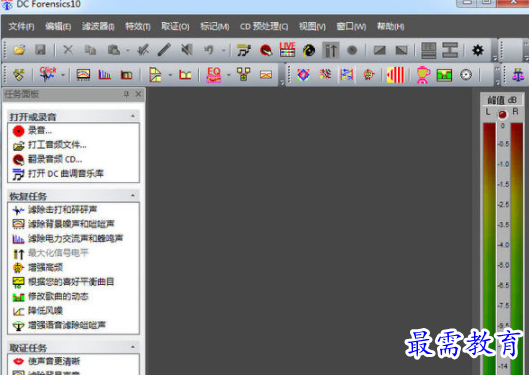Viewport: 529px width, 375px height.
Task: Click the maximize signal level arrow icon
Action: pos(331,50)
